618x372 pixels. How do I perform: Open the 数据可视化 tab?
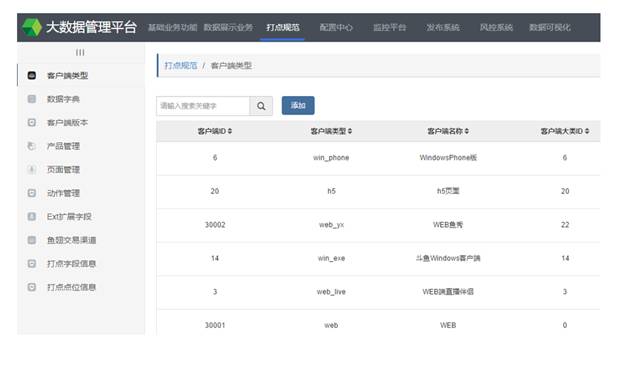point(550,28)
